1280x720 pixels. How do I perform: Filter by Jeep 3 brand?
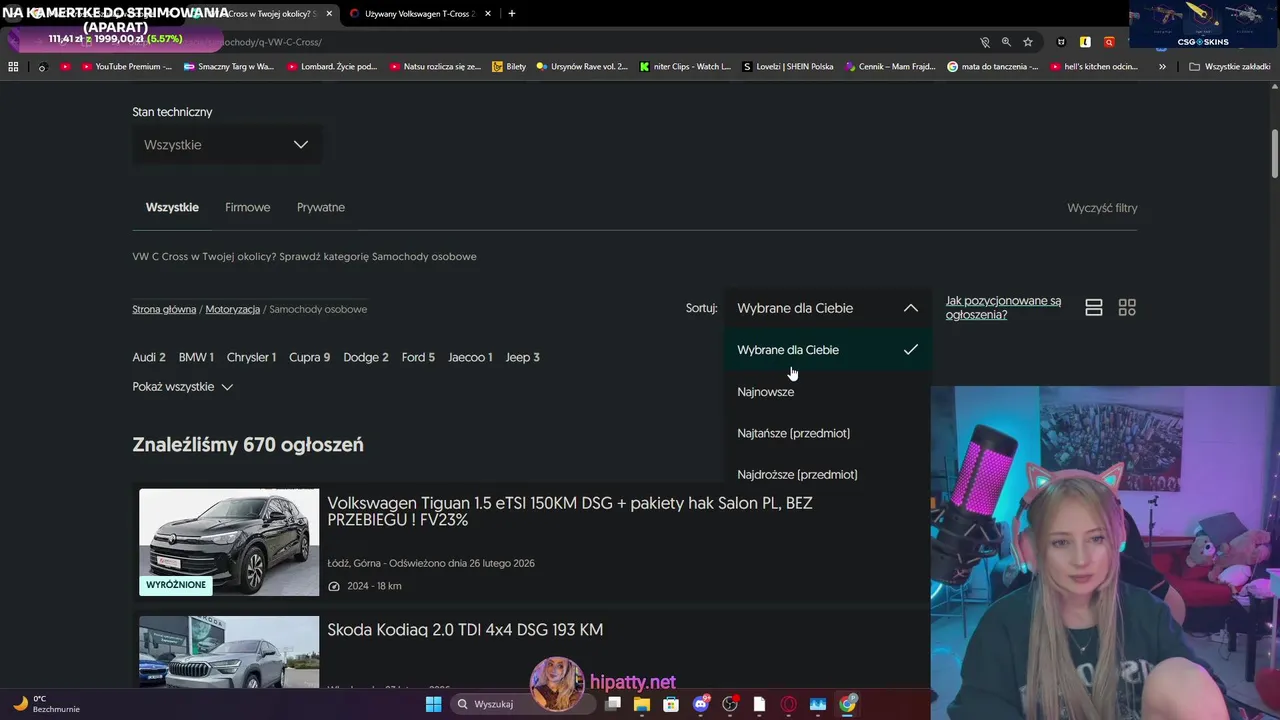523,357
